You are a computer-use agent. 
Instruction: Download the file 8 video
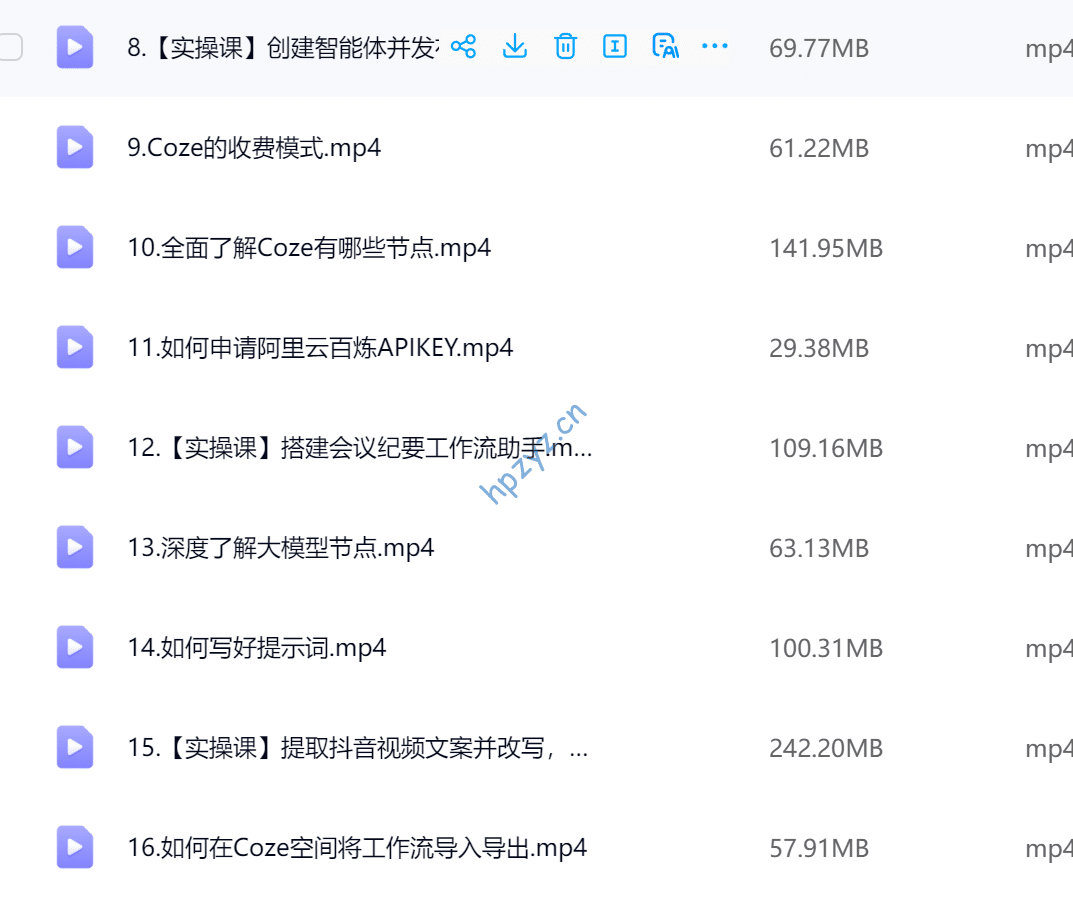(x=514, y=47)
